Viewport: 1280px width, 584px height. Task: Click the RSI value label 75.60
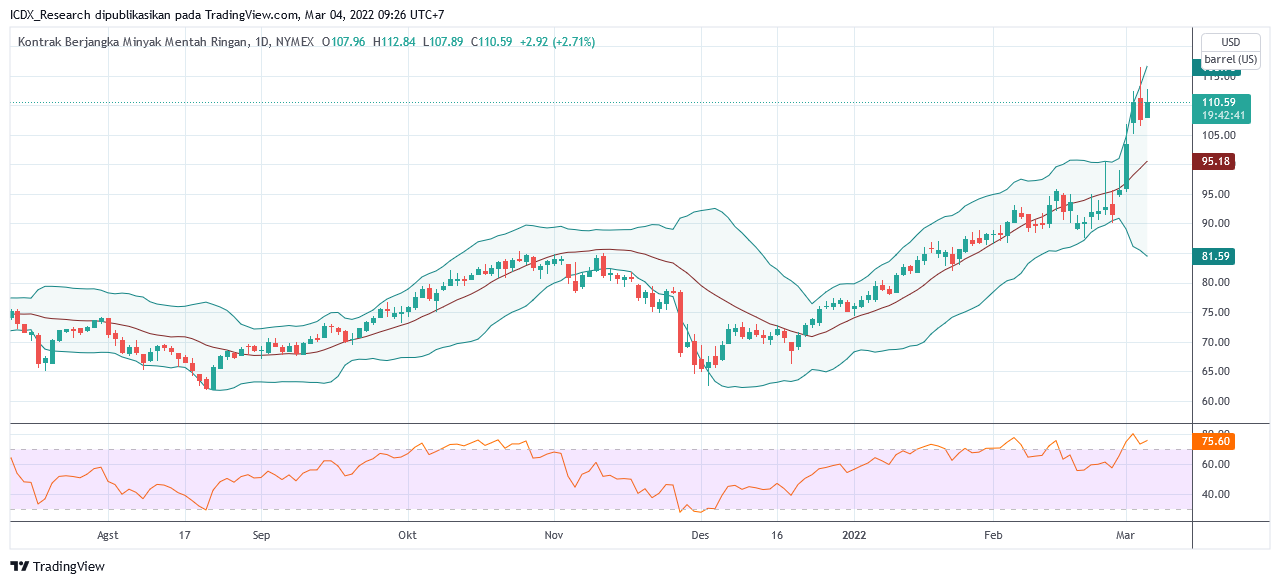[x=1215, y=441]
